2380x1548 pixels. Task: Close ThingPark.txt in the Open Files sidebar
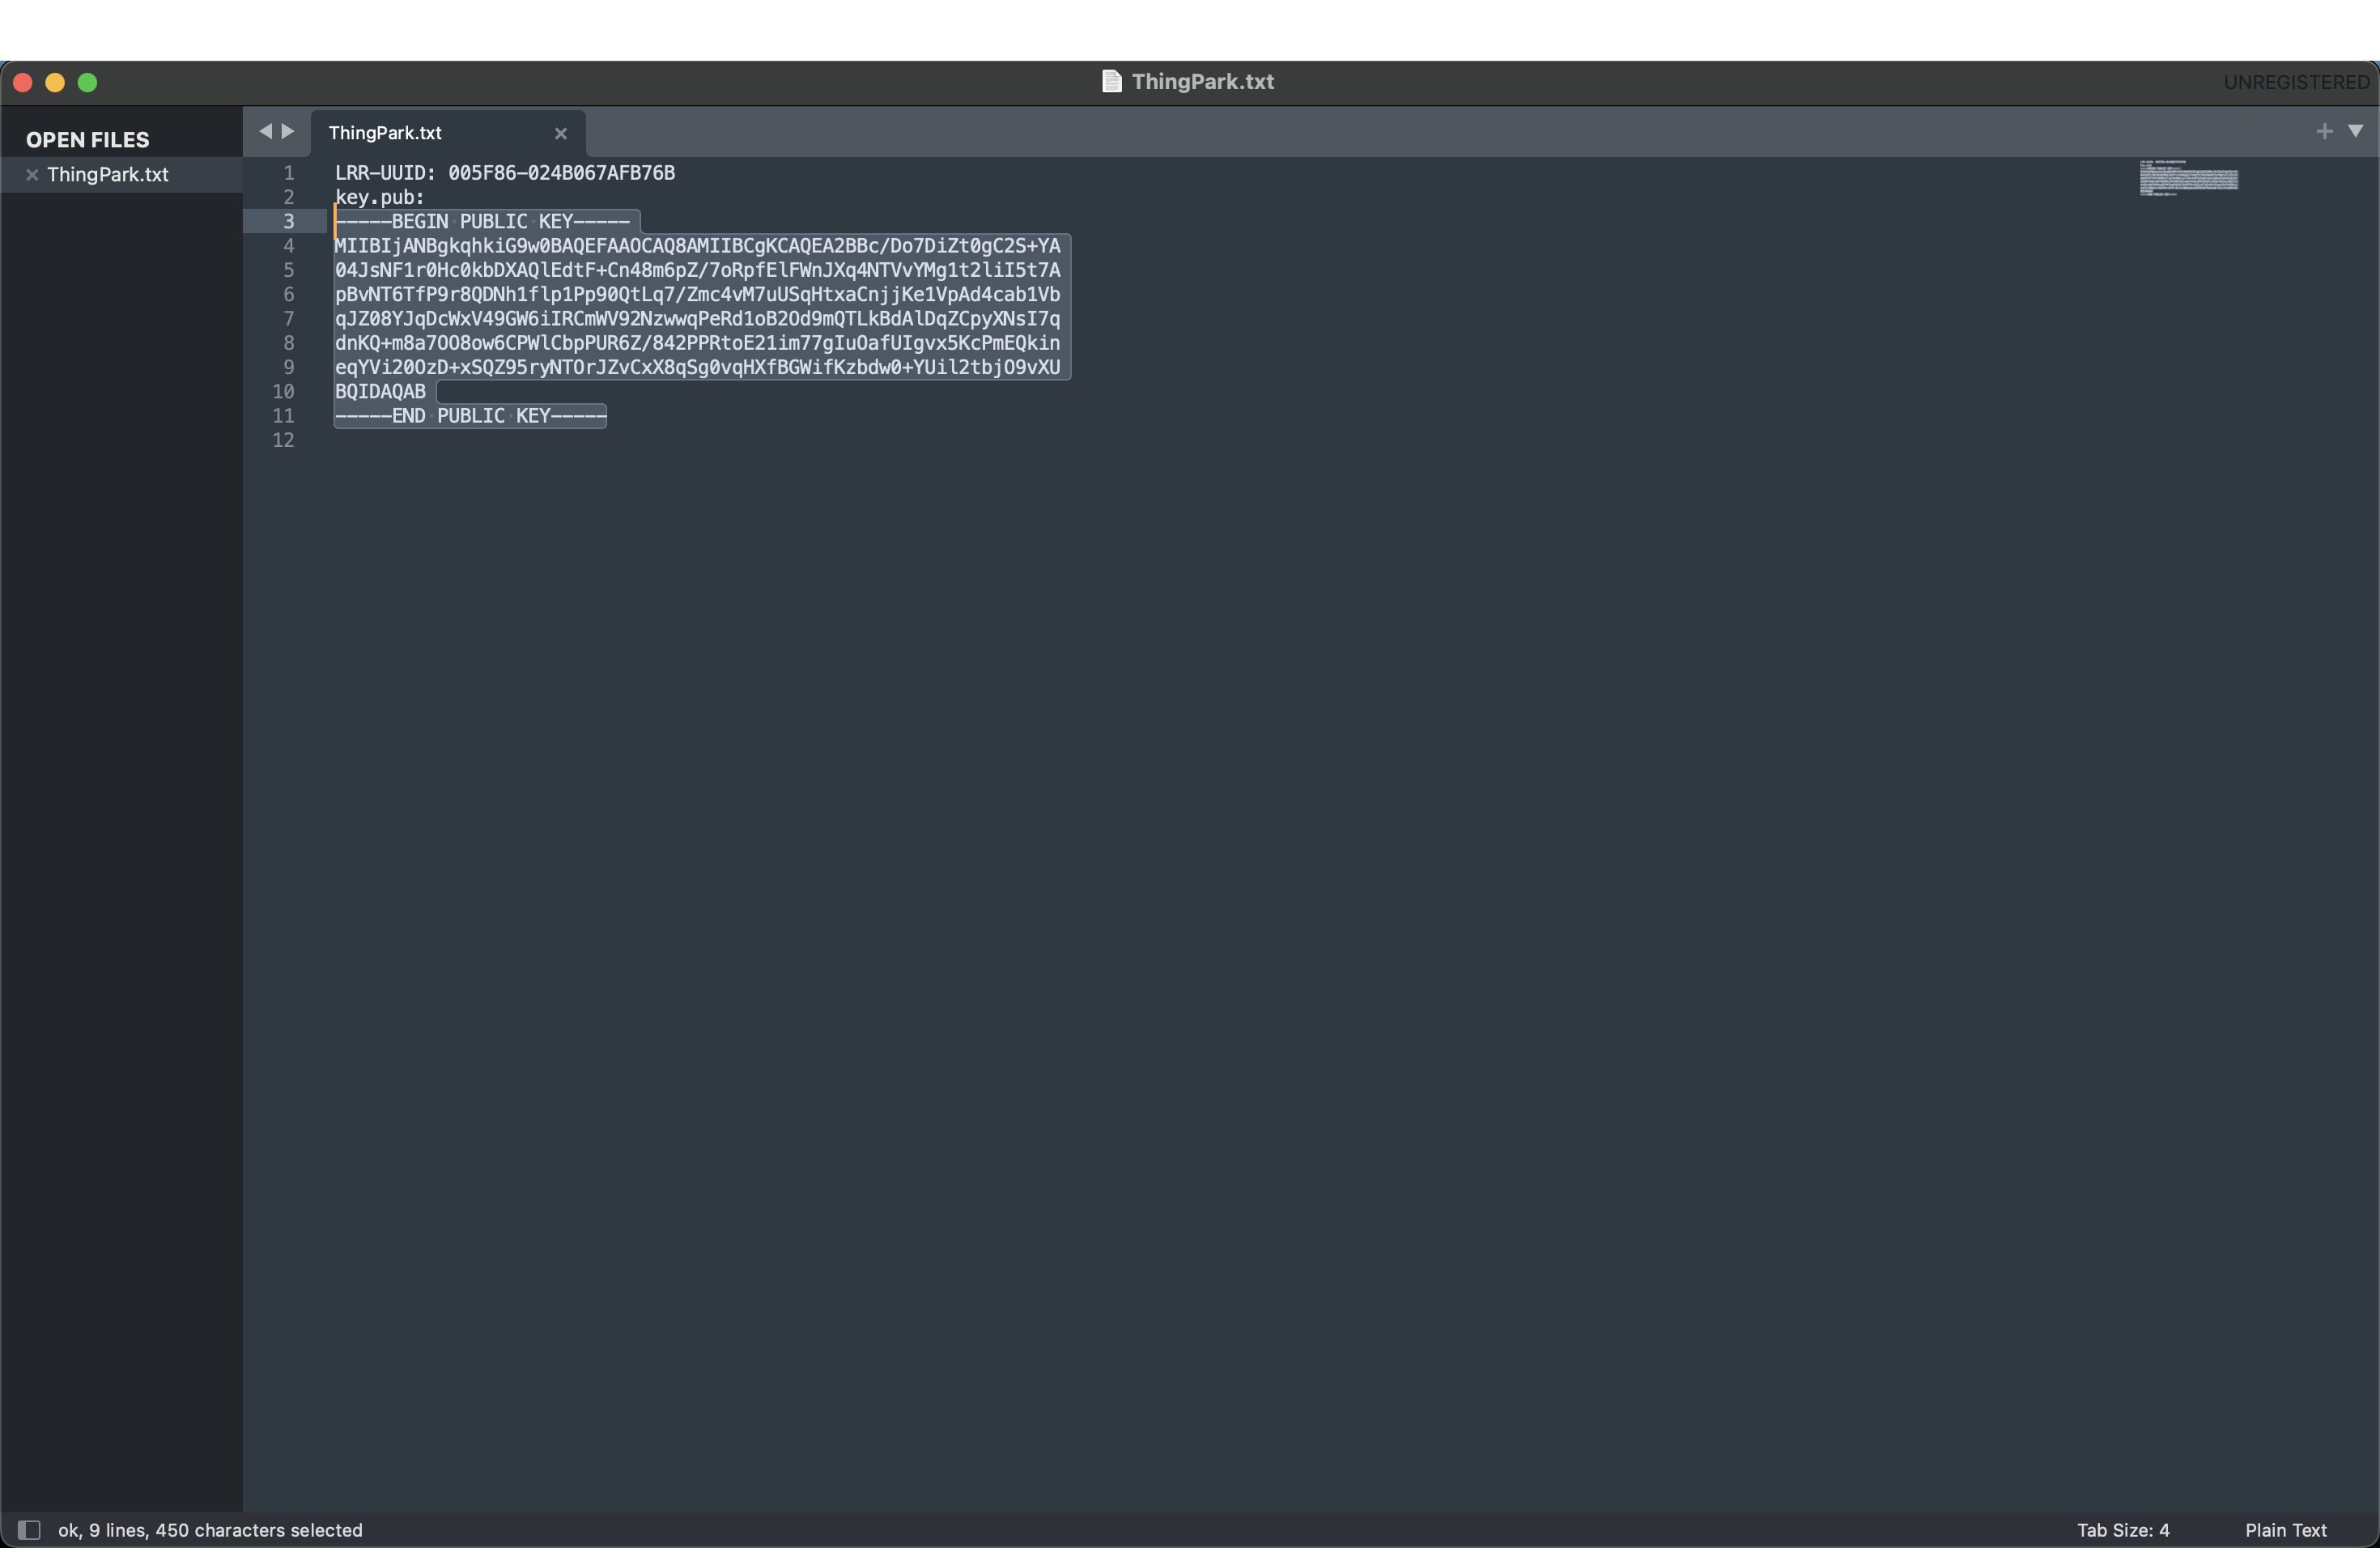[32, 175]
